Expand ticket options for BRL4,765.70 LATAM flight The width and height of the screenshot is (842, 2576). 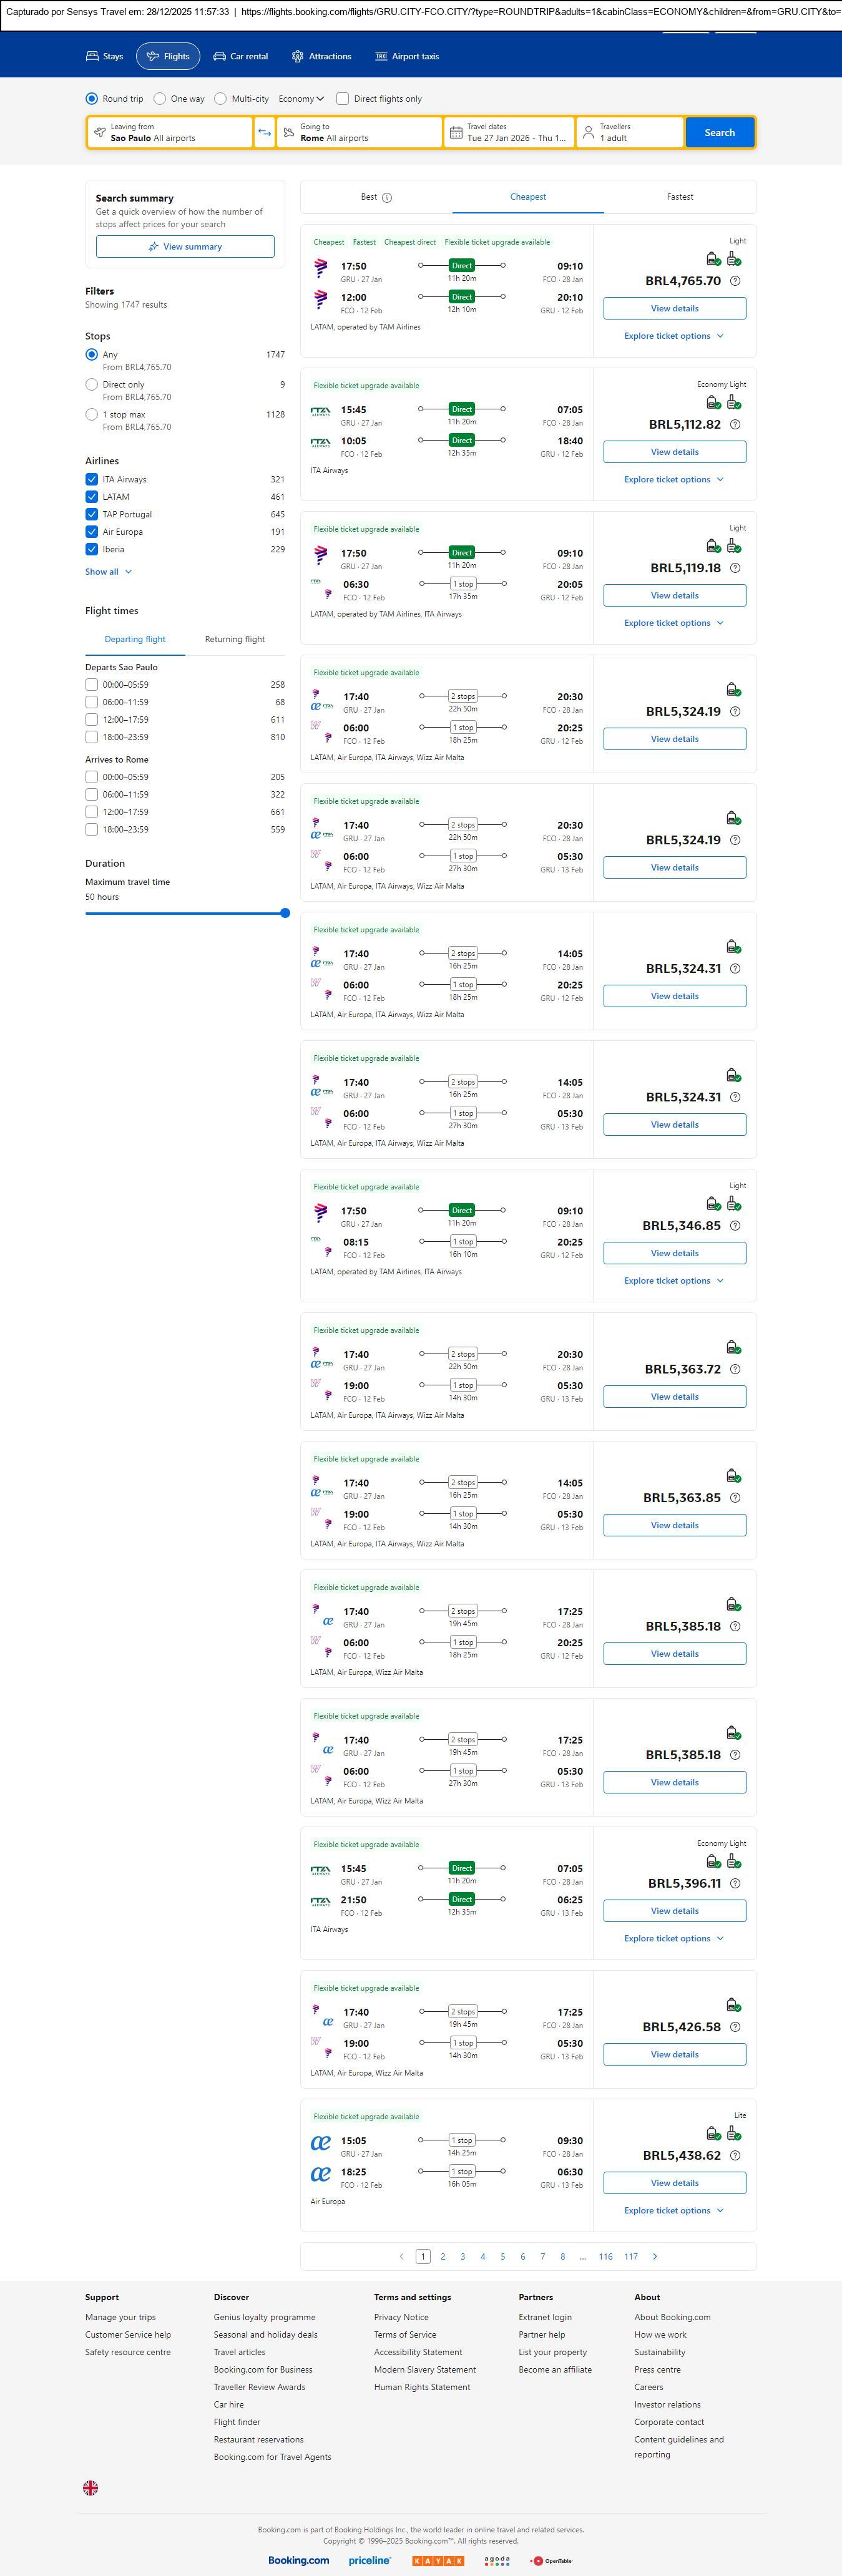click(x=673, y=336)
